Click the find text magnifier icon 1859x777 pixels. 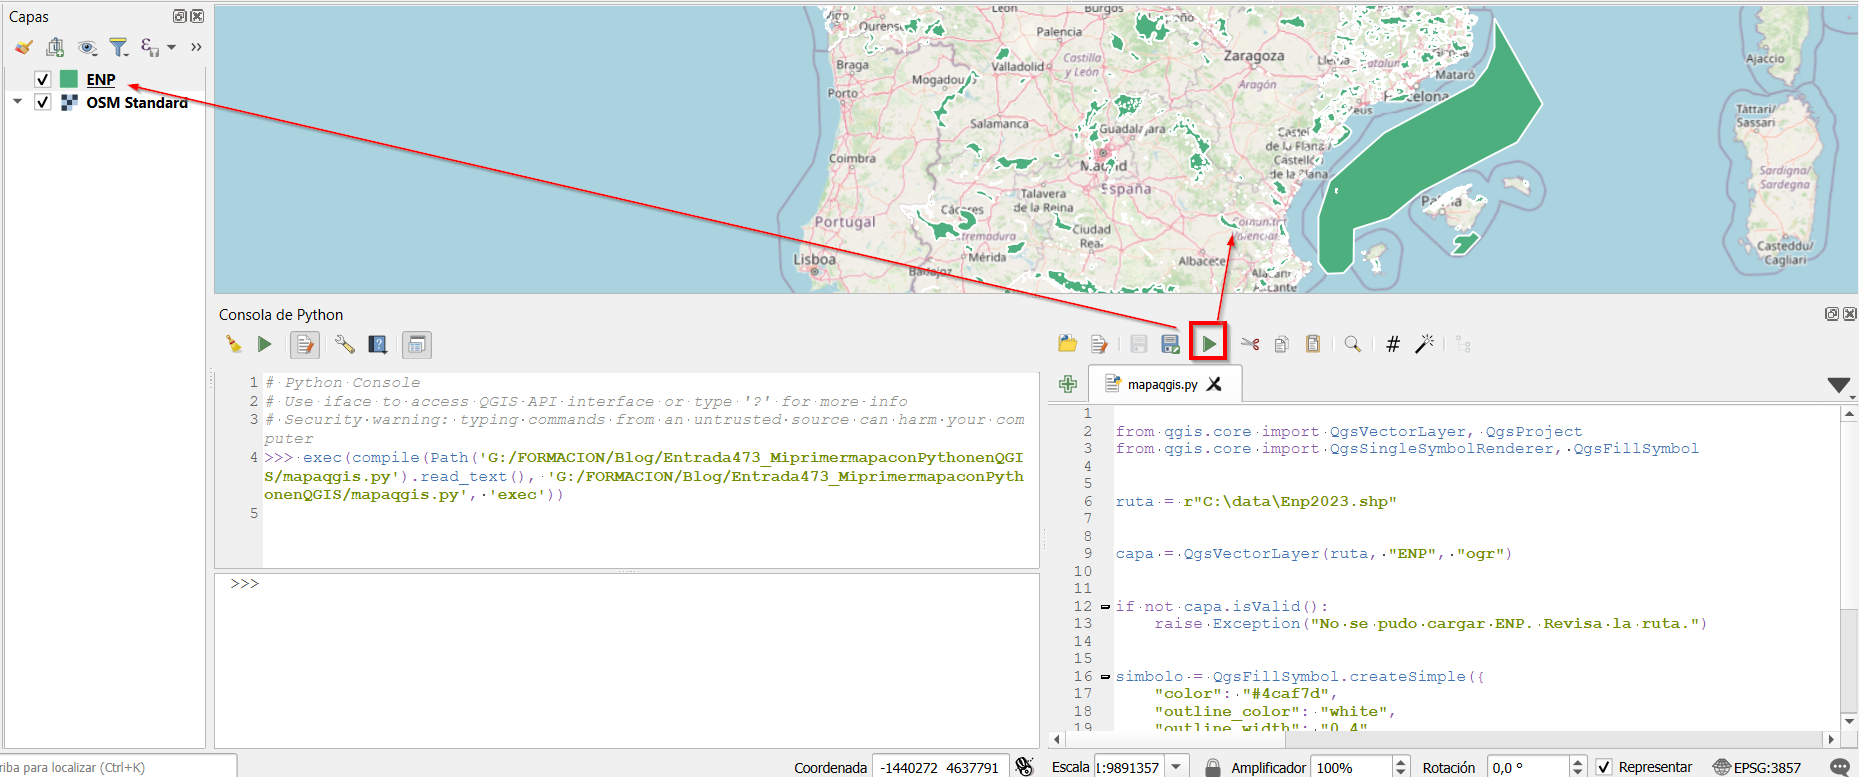point(1352,344)
